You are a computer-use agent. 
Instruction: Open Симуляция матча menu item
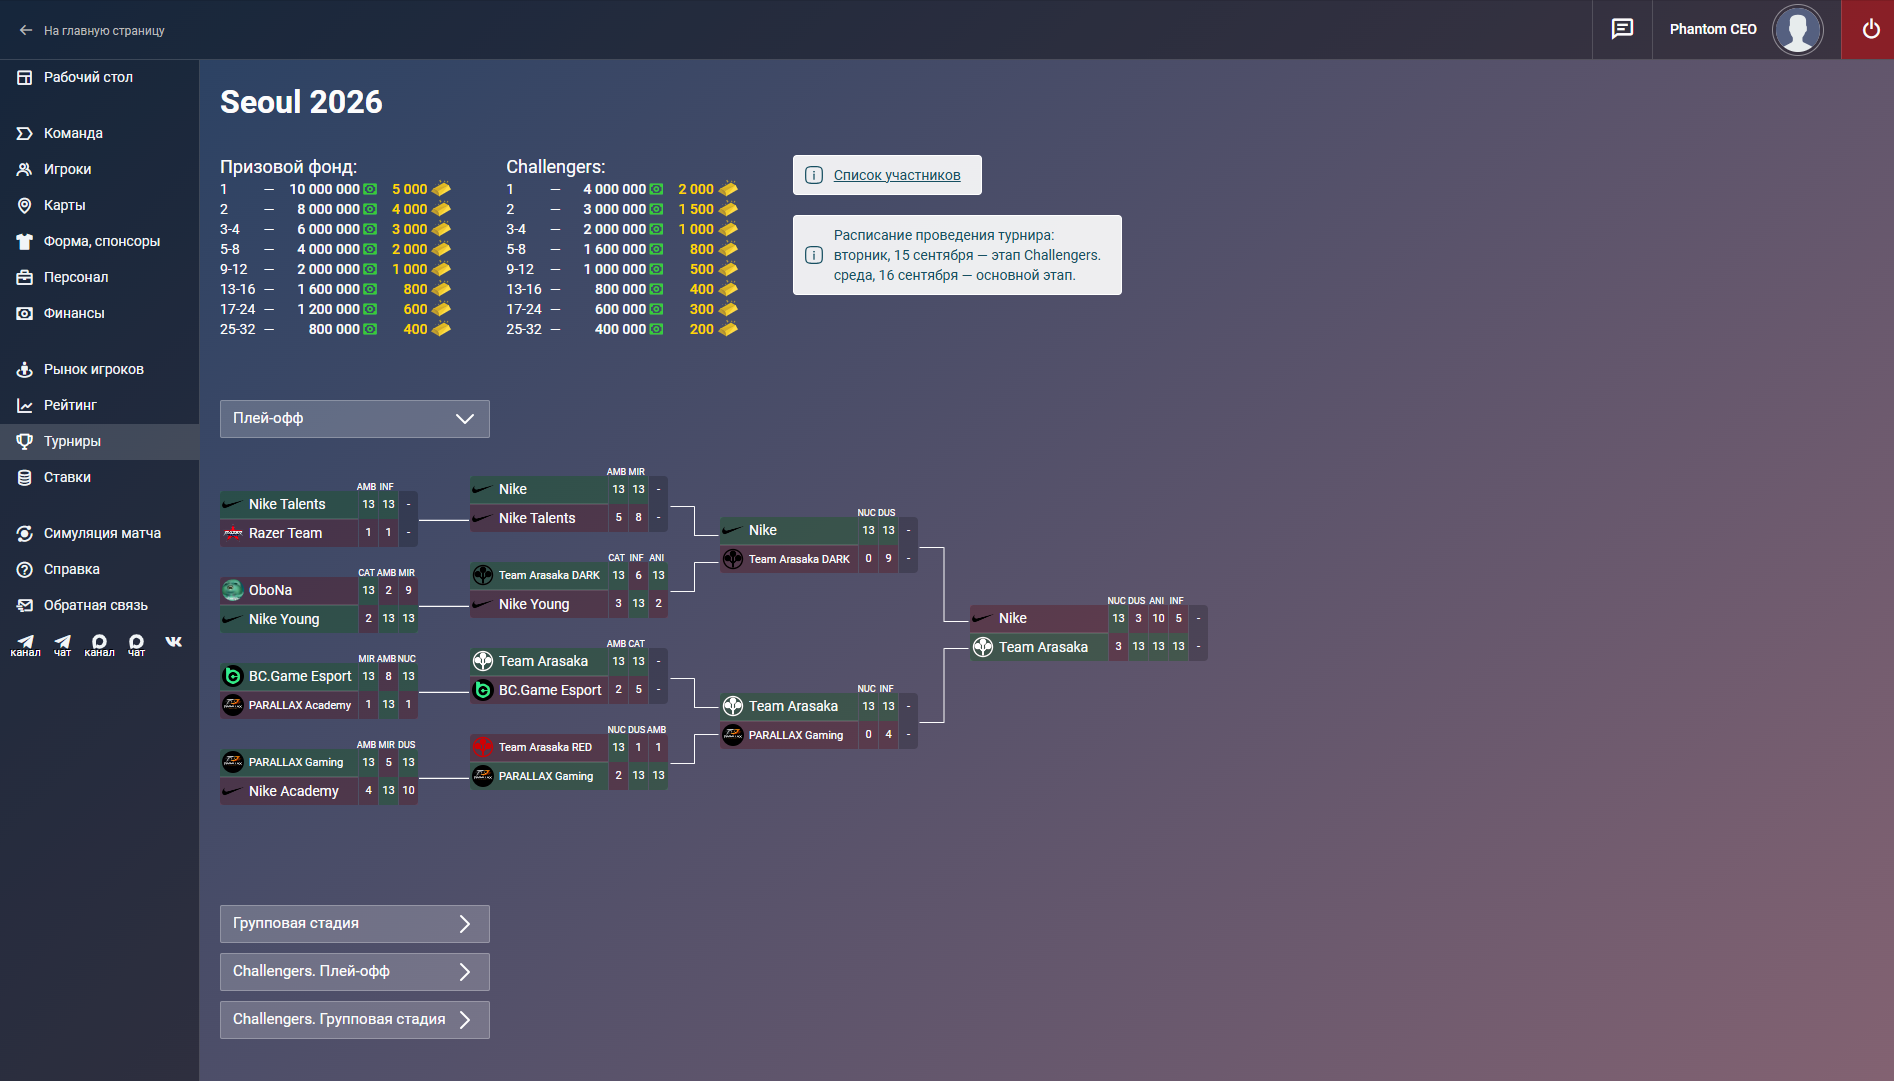[100, 533]
